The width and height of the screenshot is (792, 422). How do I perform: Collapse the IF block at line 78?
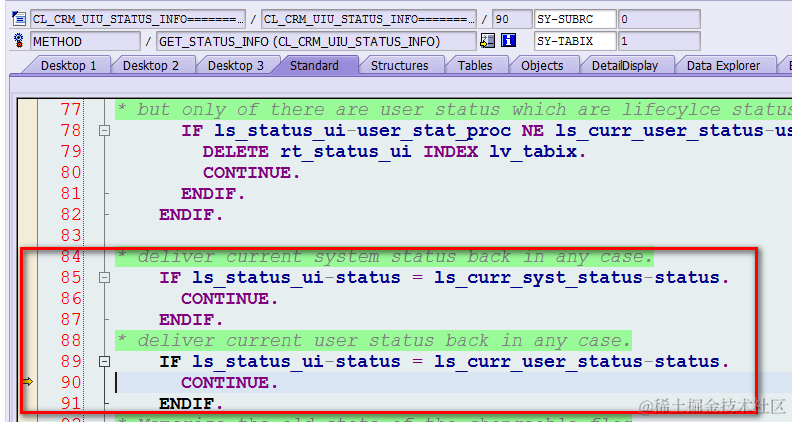(104, 131)
